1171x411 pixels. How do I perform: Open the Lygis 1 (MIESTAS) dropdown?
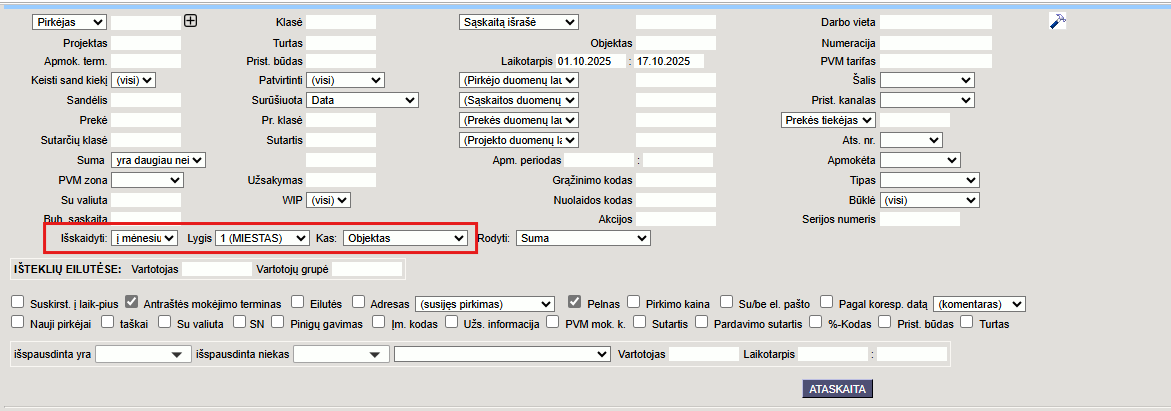(262, 238)
